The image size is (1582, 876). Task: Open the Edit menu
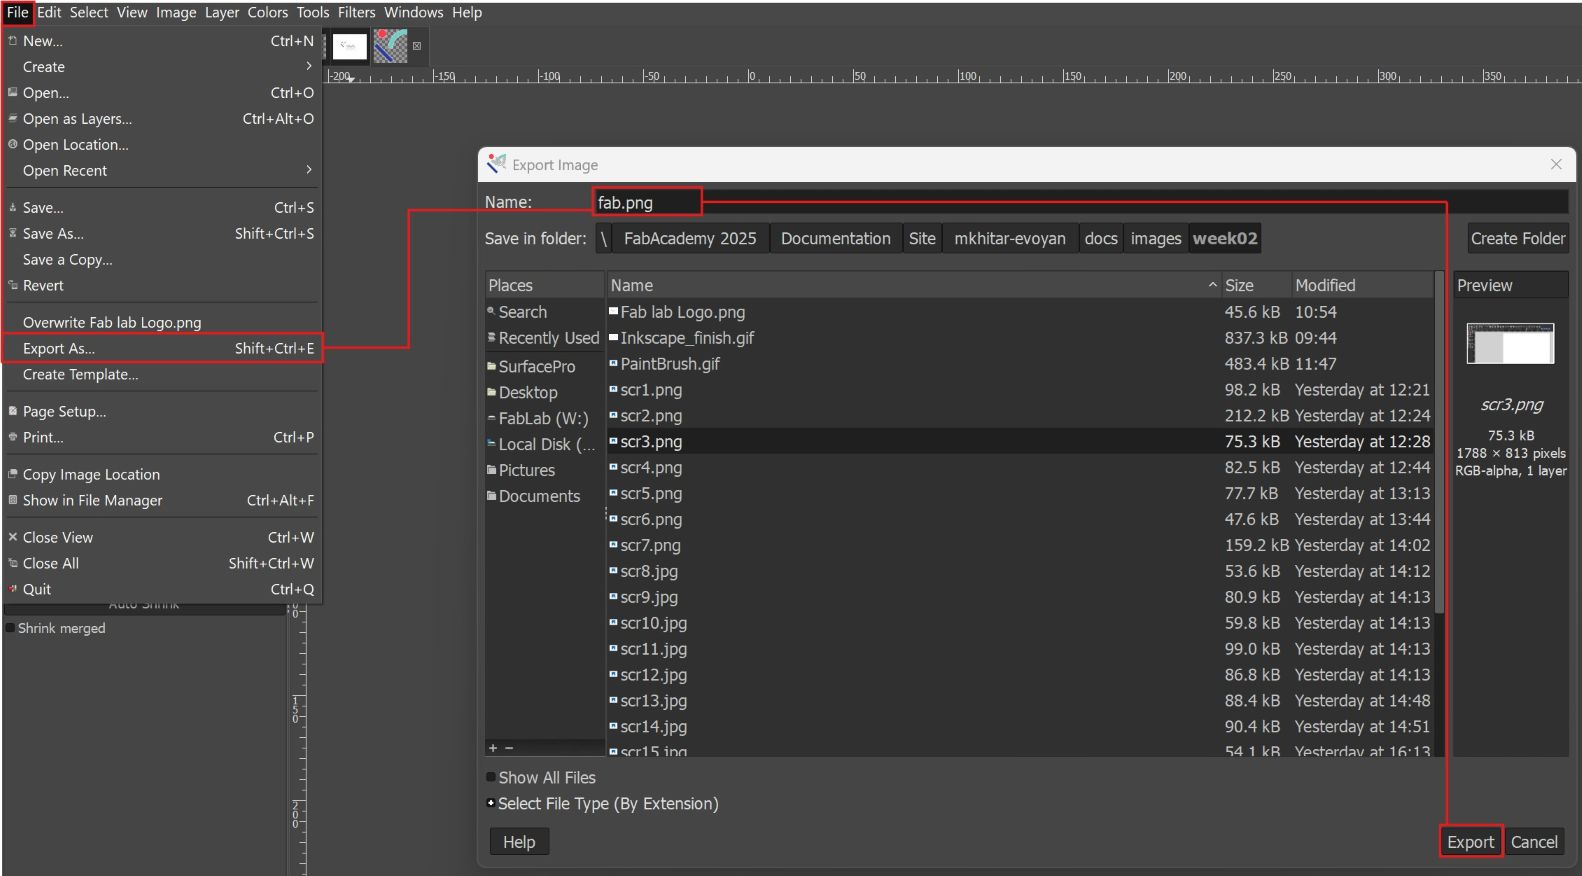[49, 12]
